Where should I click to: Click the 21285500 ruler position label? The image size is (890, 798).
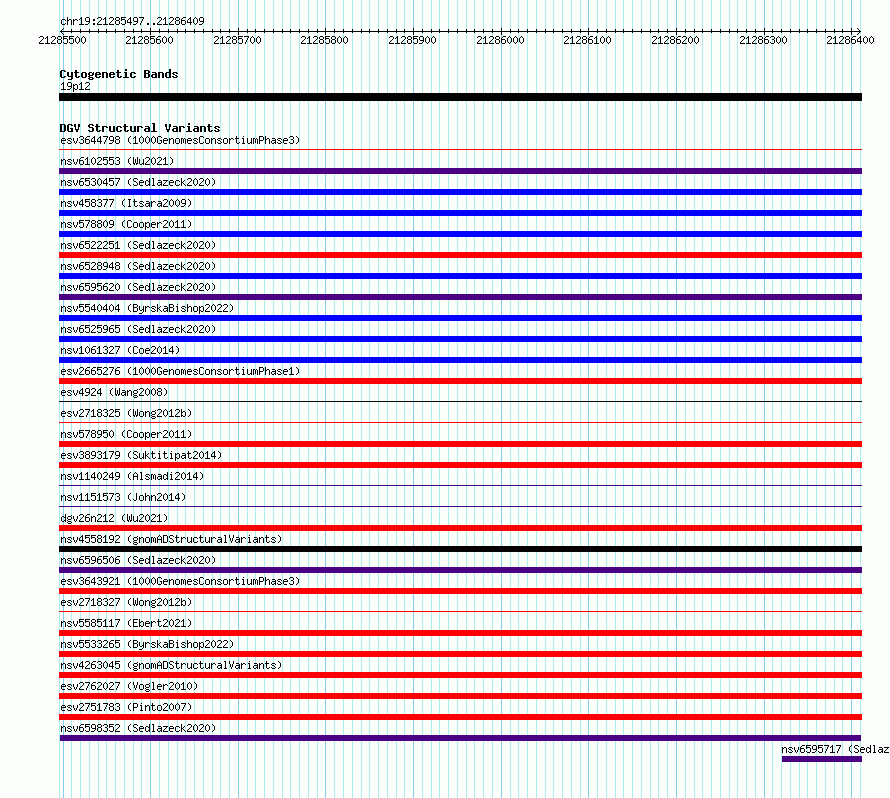click(x=62, y=40)
